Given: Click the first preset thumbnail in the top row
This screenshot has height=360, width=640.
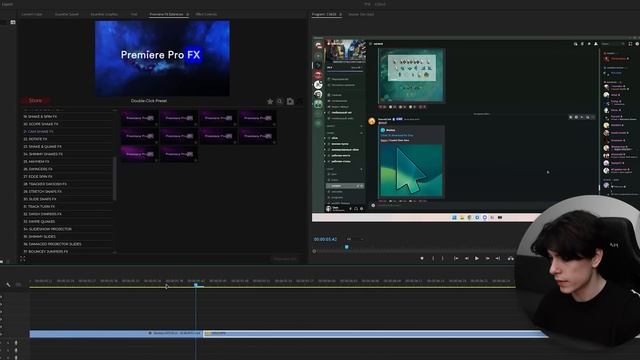Looking at the screenshot, I should tap(139, 118).
